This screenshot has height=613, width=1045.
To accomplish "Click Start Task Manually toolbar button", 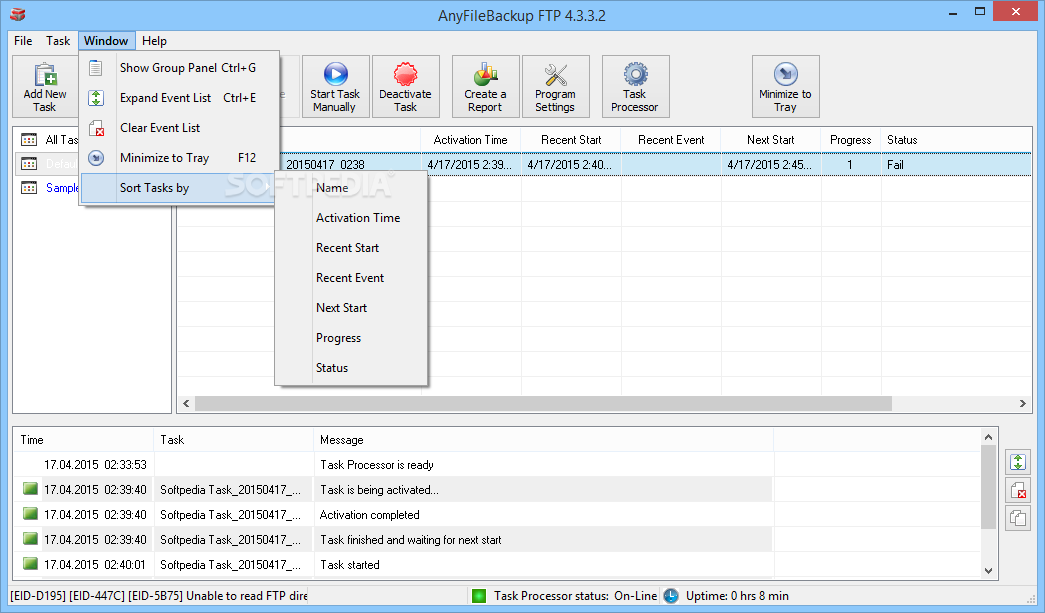I will tap(335, 87).
